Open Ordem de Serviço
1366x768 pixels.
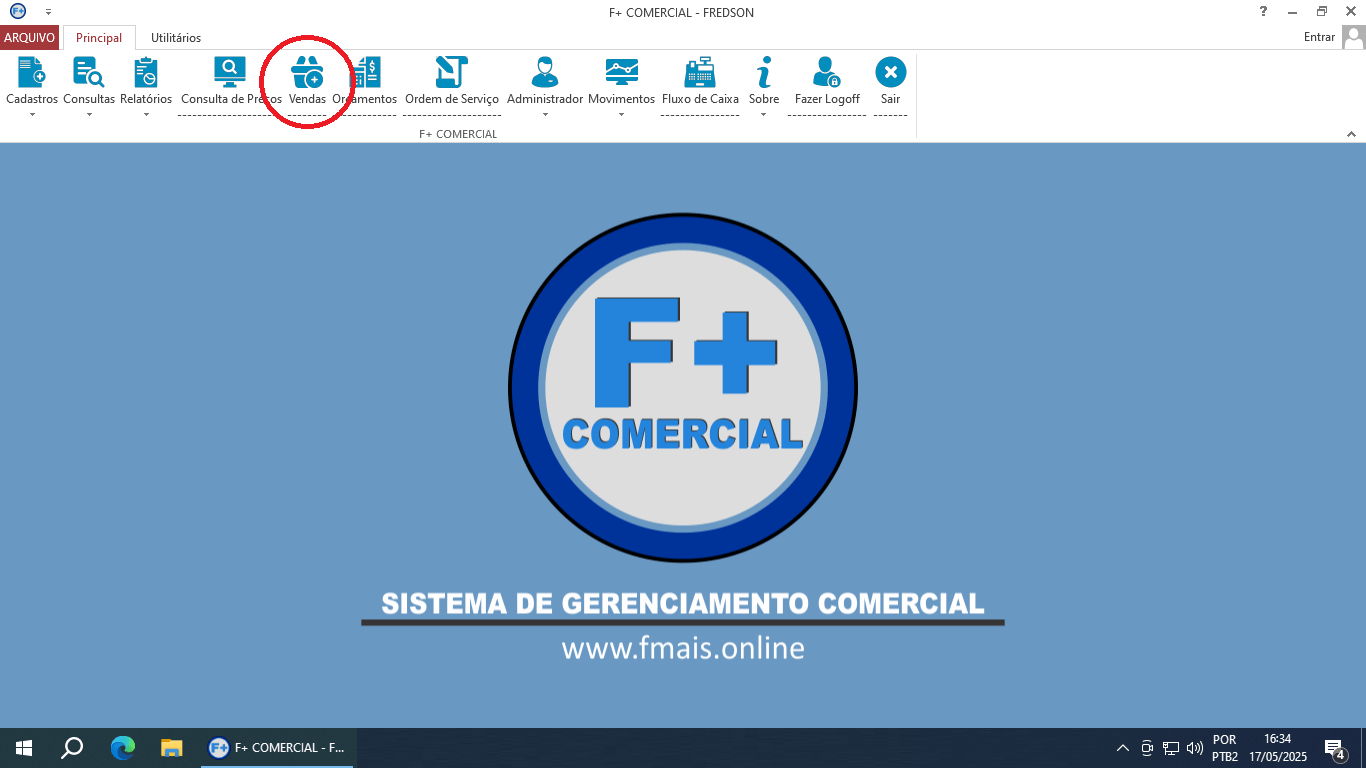click(x=452, y=72)
